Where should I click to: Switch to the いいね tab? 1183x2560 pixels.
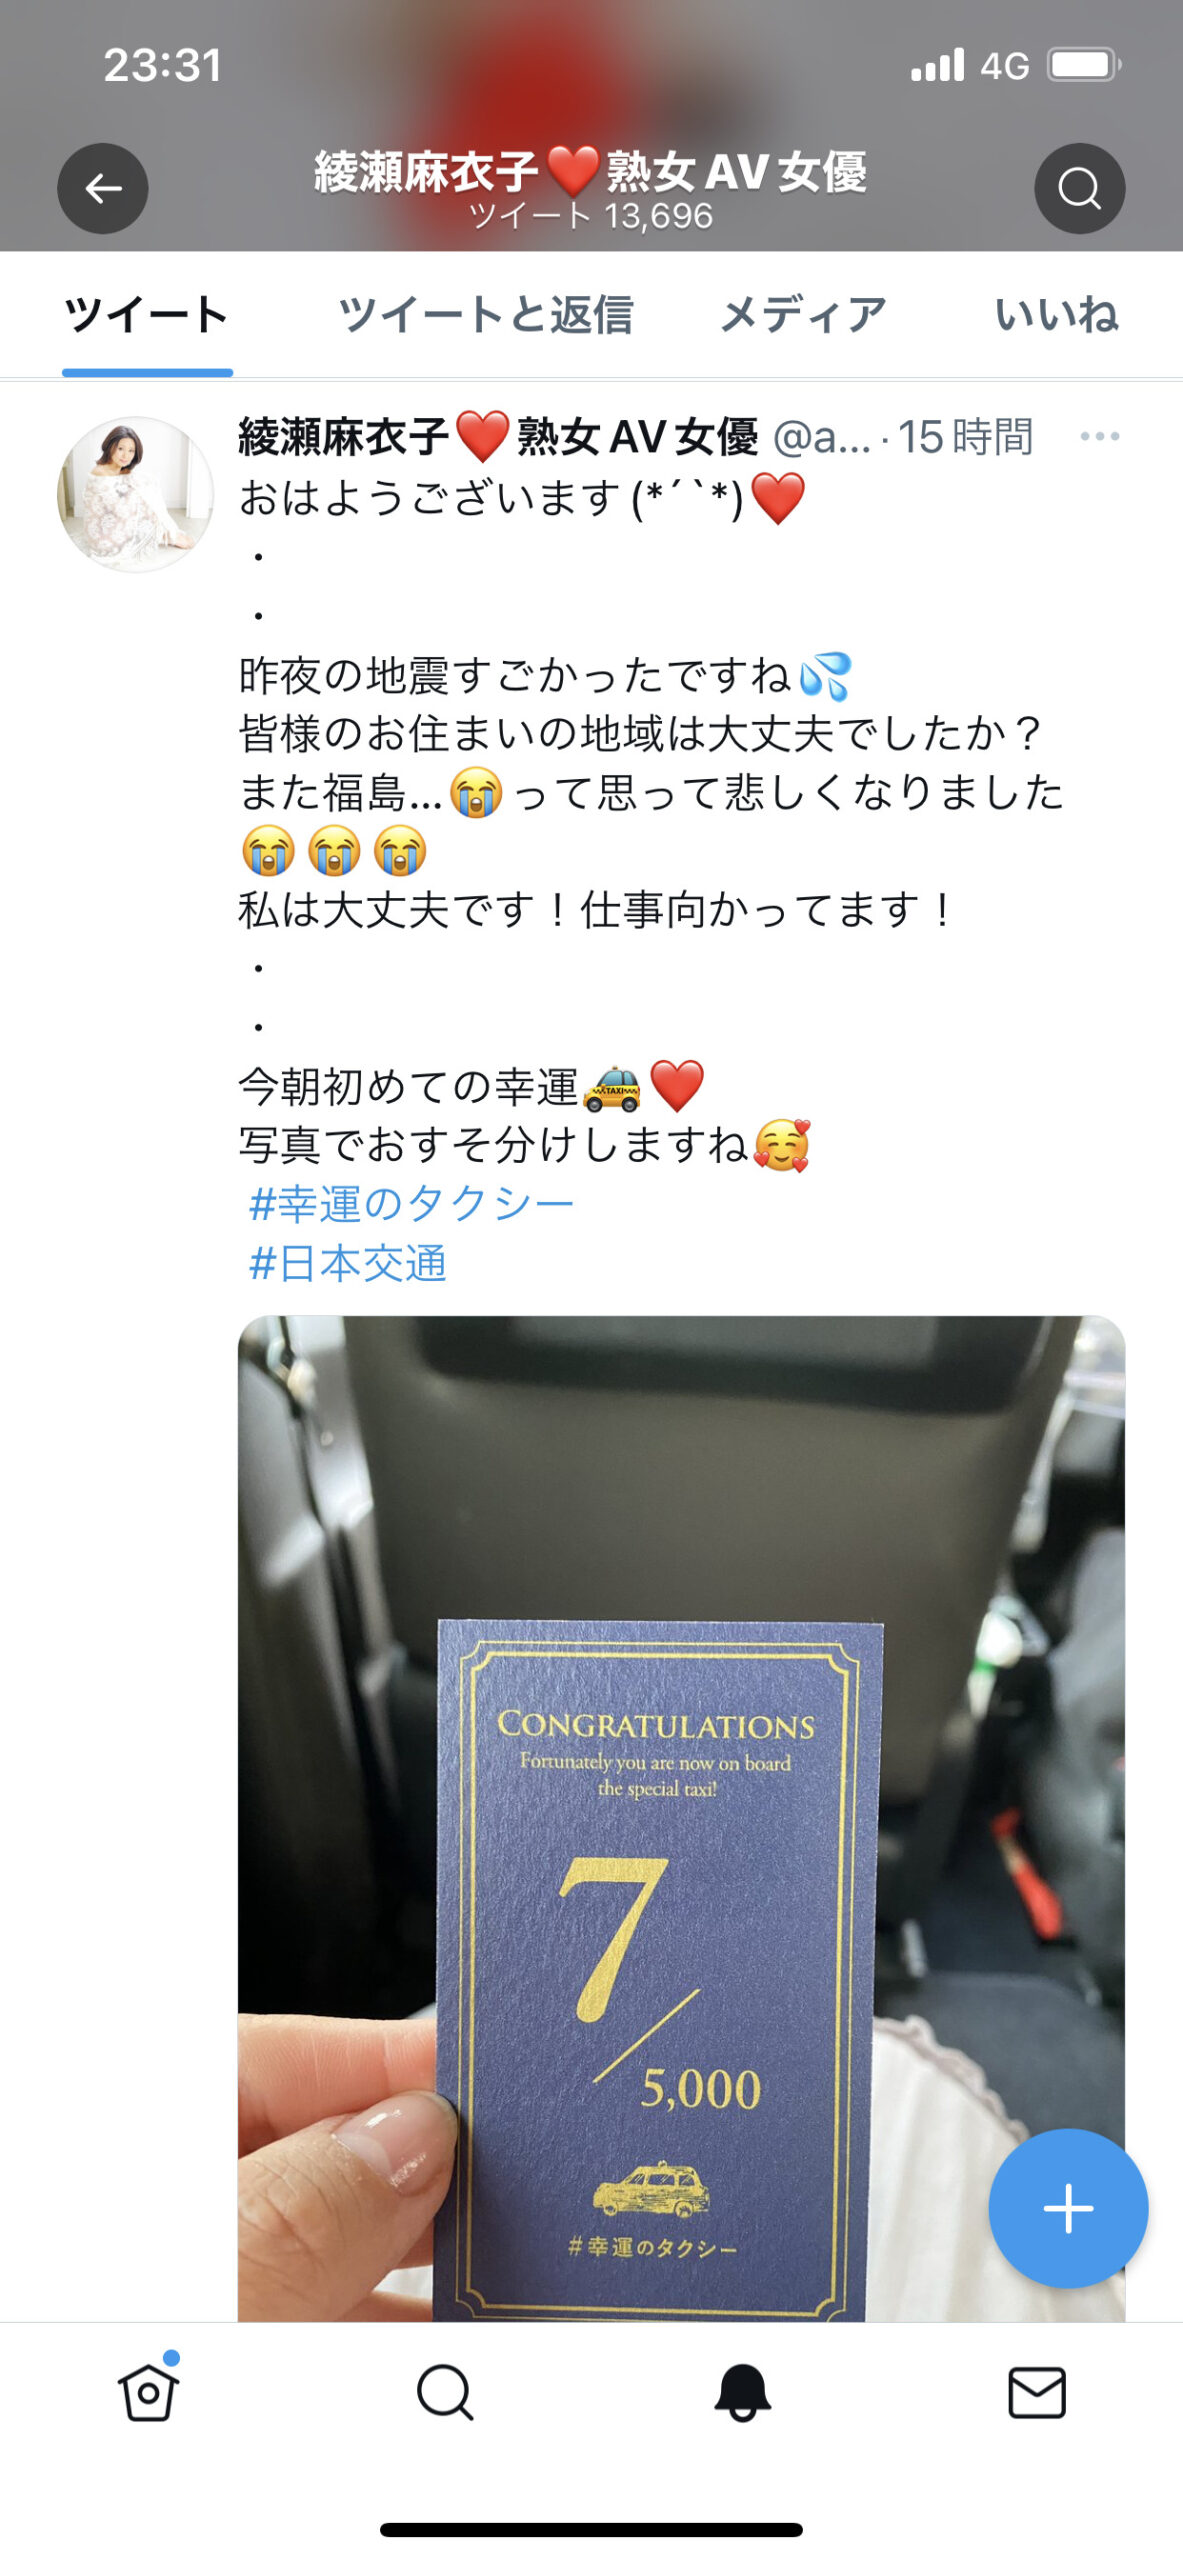1056,315
